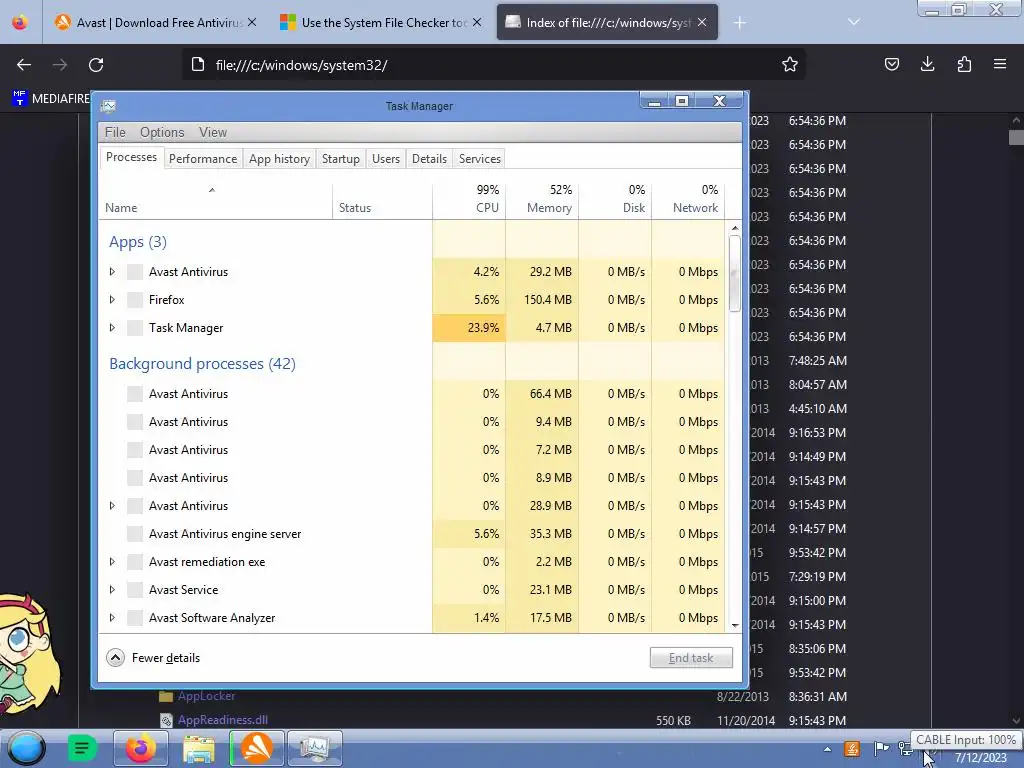
Task: Expand the Avast Service process
Action: [x=112, y=590]
